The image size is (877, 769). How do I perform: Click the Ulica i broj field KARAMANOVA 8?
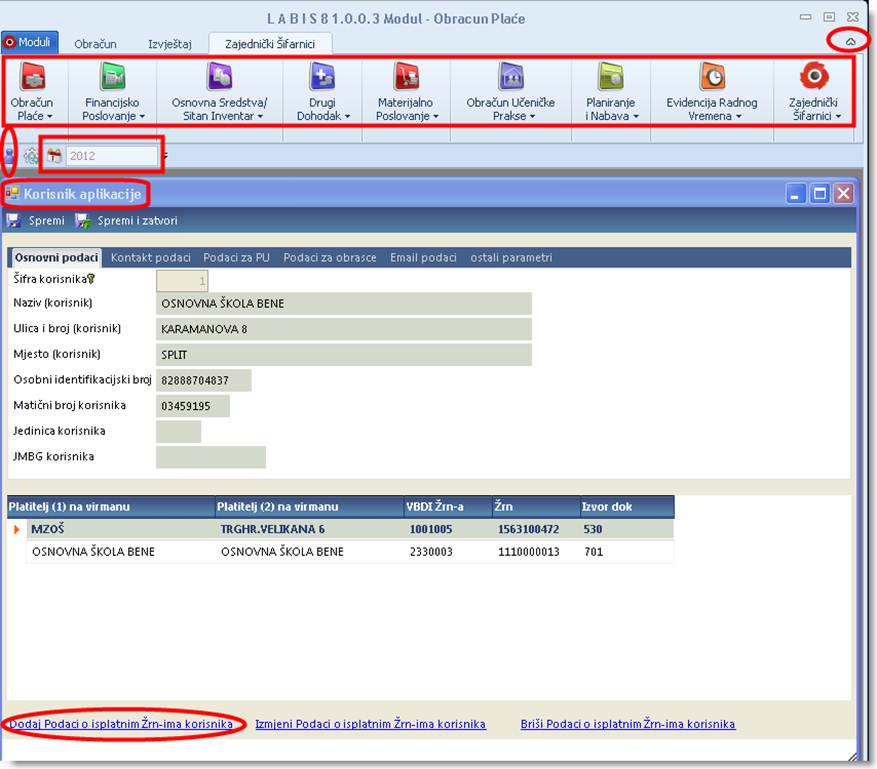point(343,329)
